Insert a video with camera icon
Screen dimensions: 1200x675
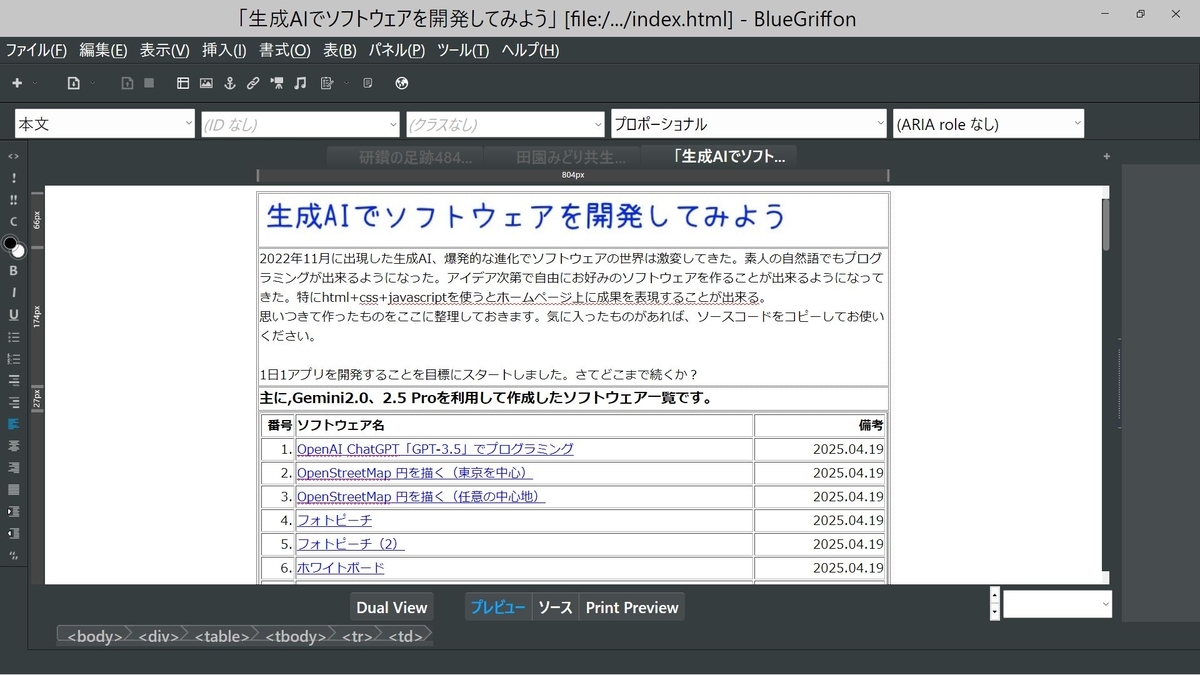(277, 83)
